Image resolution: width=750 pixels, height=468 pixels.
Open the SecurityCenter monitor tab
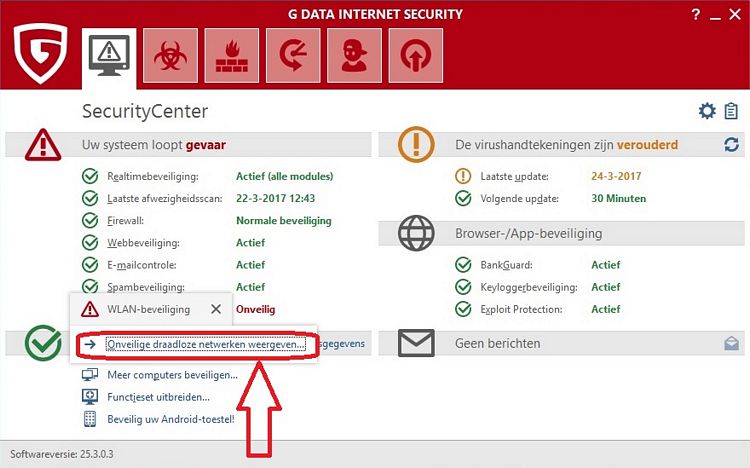(x=109, y=58)
